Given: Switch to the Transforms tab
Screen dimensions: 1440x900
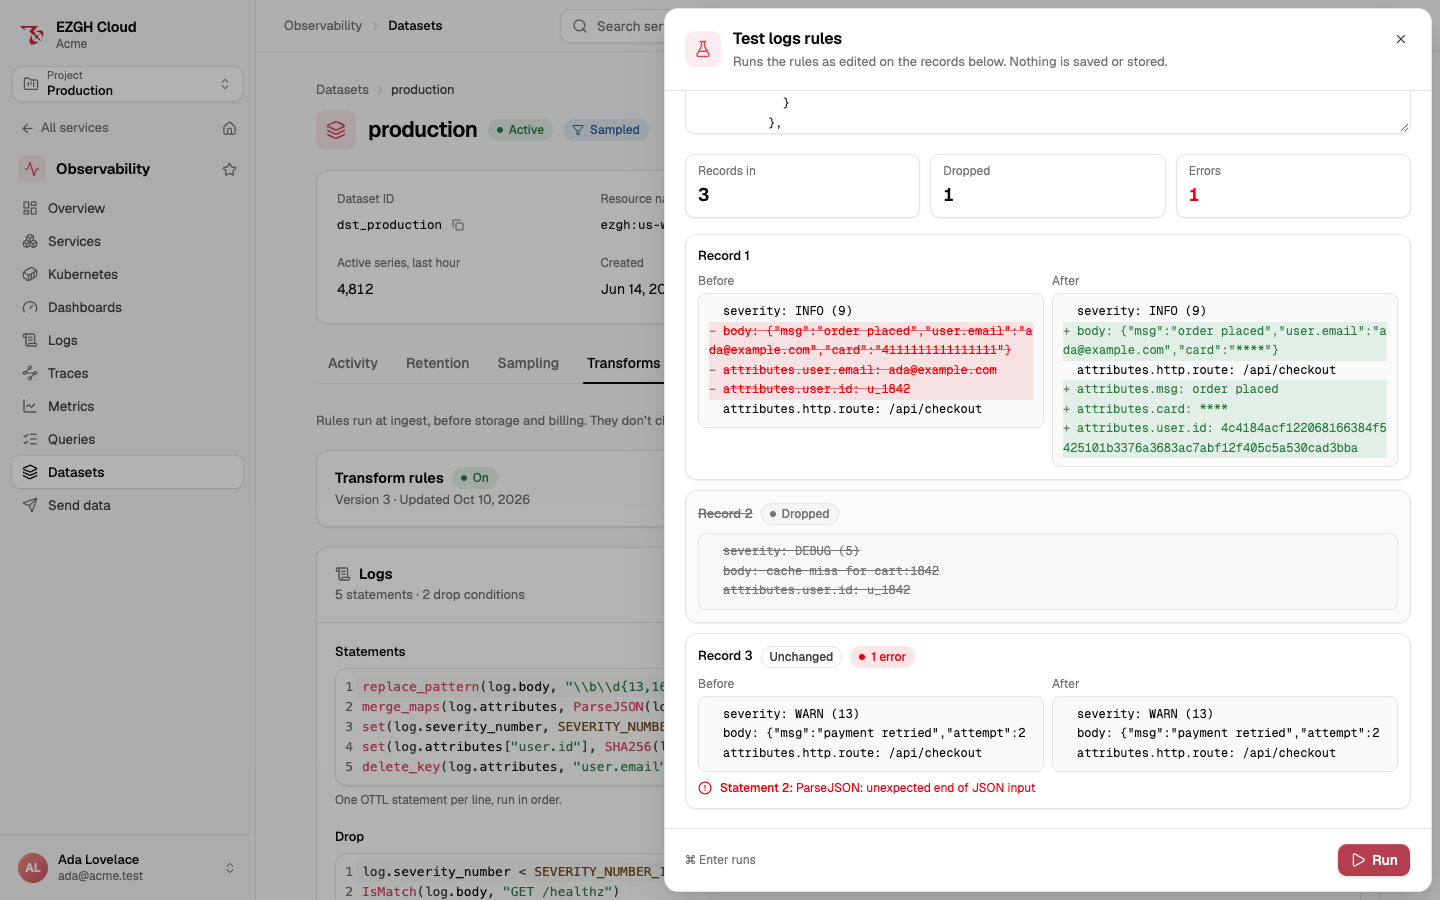Looking at the screenshot, I should pyautogui.click(x=624, y=363).
